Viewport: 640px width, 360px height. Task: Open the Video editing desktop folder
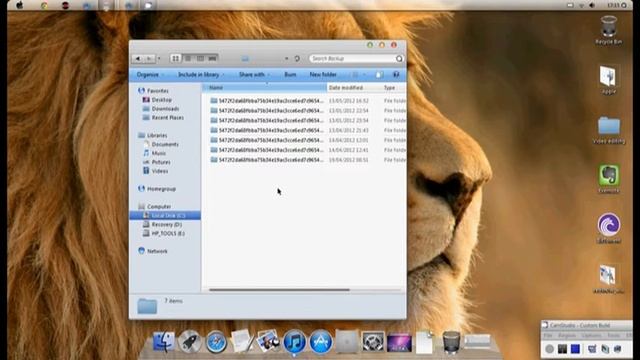[609, 130]
